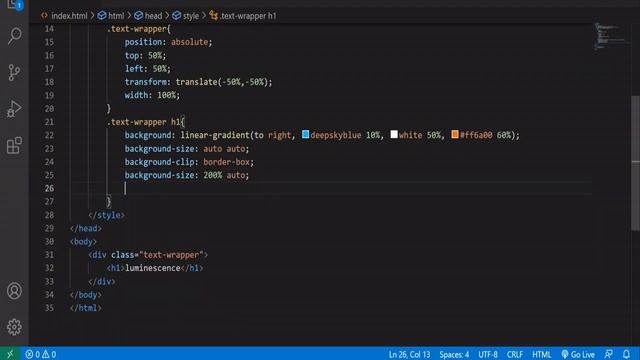Open the deepskyblue color swatch picker

pyautogui.click(x=305, y=134)
